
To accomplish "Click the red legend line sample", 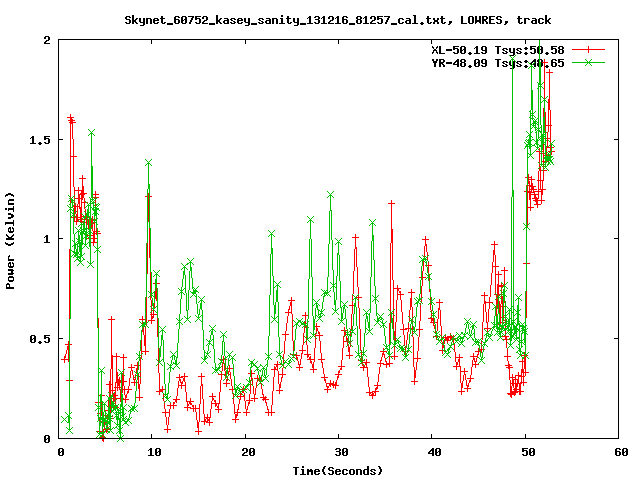I will (x=588, y=50).
